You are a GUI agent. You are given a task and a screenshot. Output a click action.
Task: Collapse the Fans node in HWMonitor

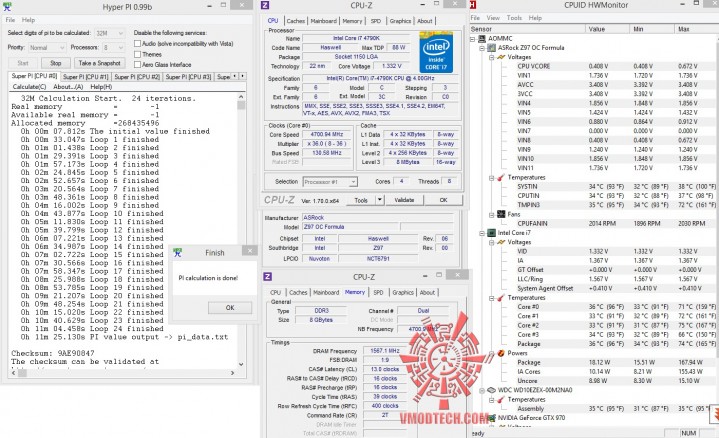point(491,215)
